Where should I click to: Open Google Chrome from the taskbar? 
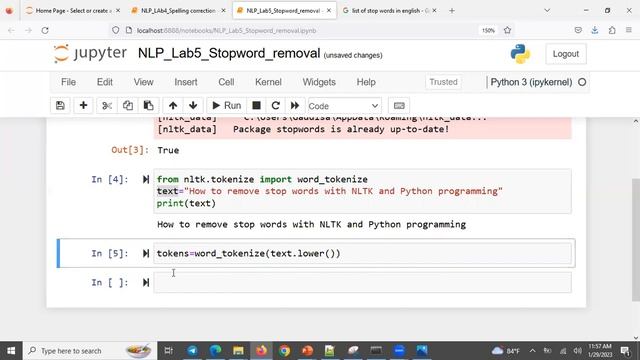tap(284, 351)
